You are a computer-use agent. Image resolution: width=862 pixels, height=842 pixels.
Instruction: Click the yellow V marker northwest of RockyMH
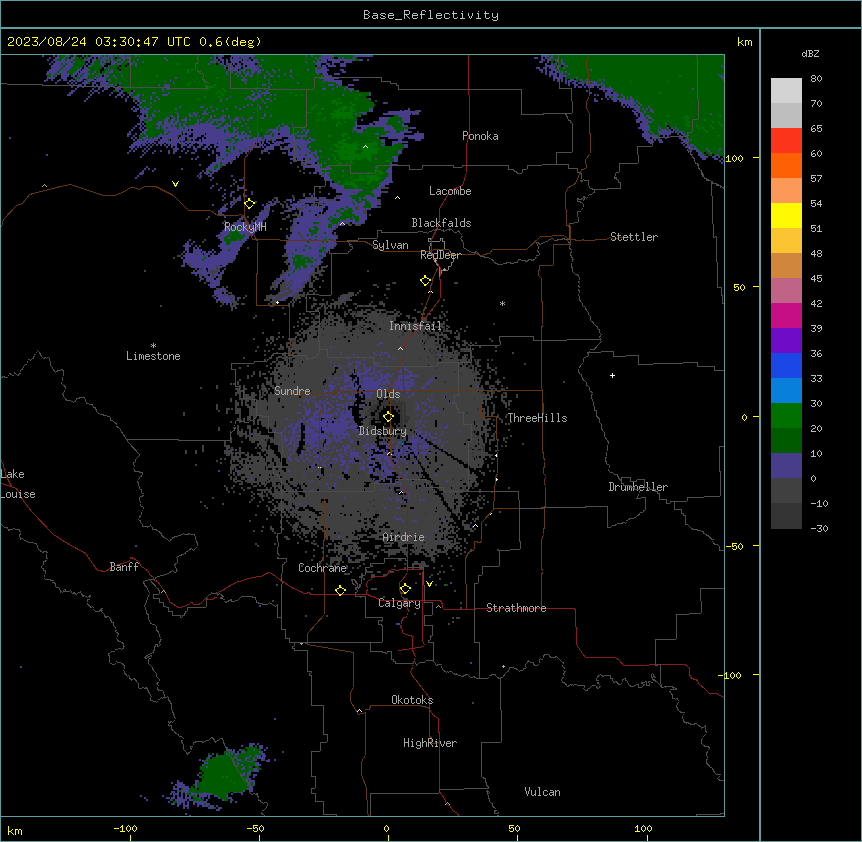[175, 184]
